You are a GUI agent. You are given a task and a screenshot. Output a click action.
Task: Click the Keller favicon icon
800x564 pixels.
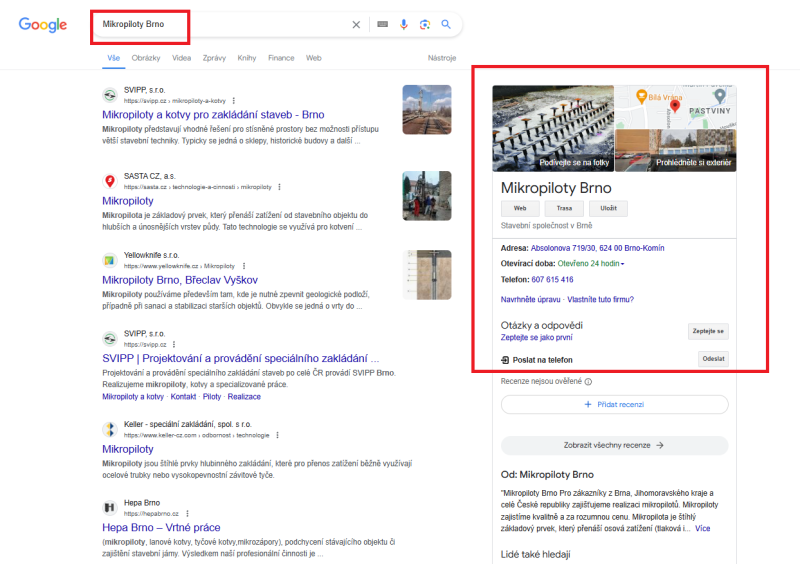point(110,429)
